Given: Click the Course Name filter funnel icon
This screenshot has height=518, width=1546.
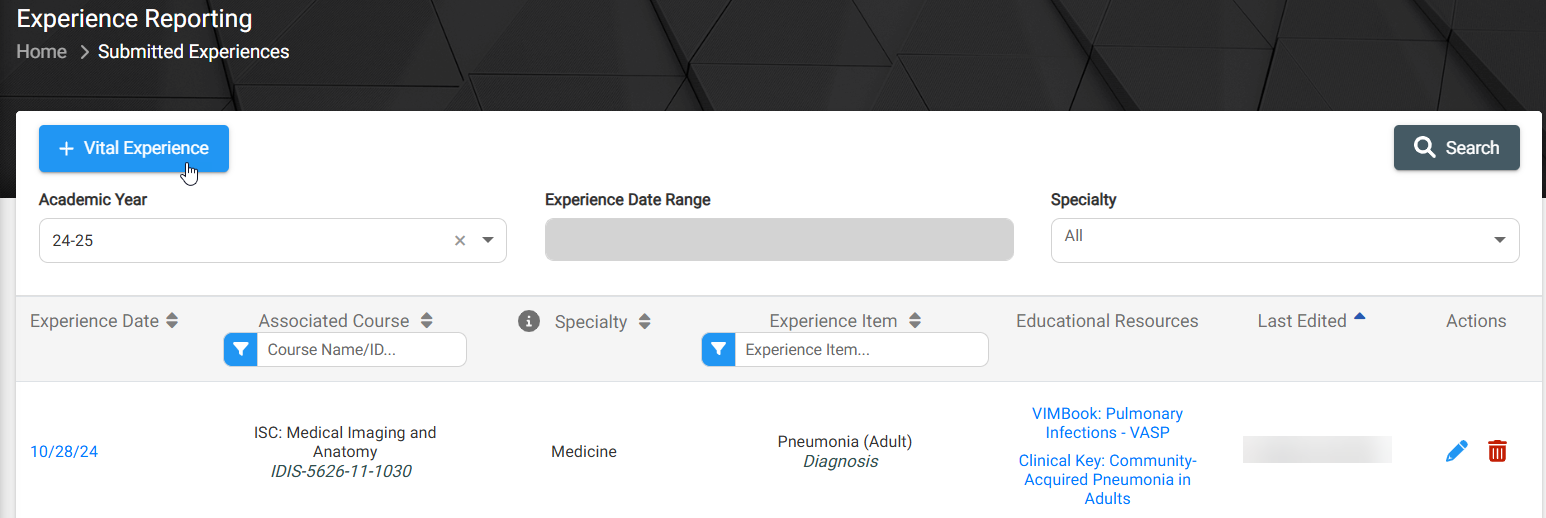Looking at the screenshot, I should (241, 350).
